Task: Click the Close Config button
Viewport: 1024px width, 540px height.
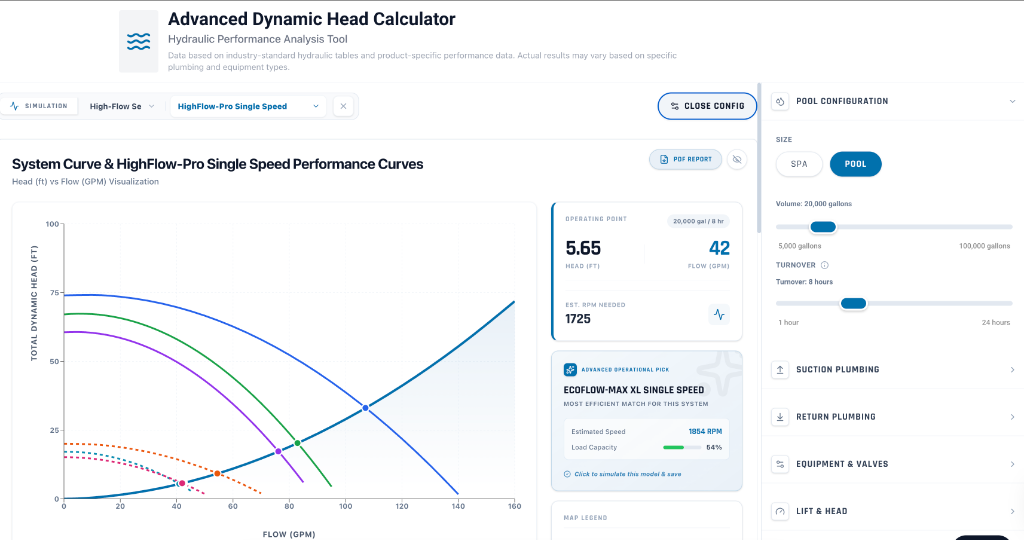Action: click(707, 106)
